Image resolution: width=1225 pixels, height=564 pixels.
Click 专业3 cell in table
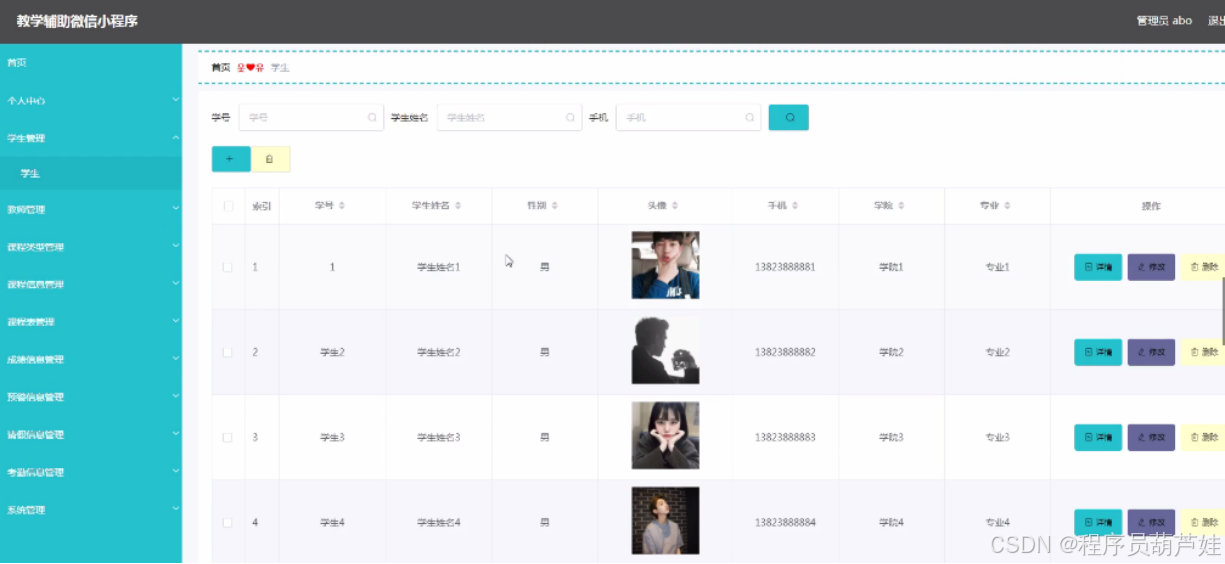pyautogui.click(x=997, y=437)
